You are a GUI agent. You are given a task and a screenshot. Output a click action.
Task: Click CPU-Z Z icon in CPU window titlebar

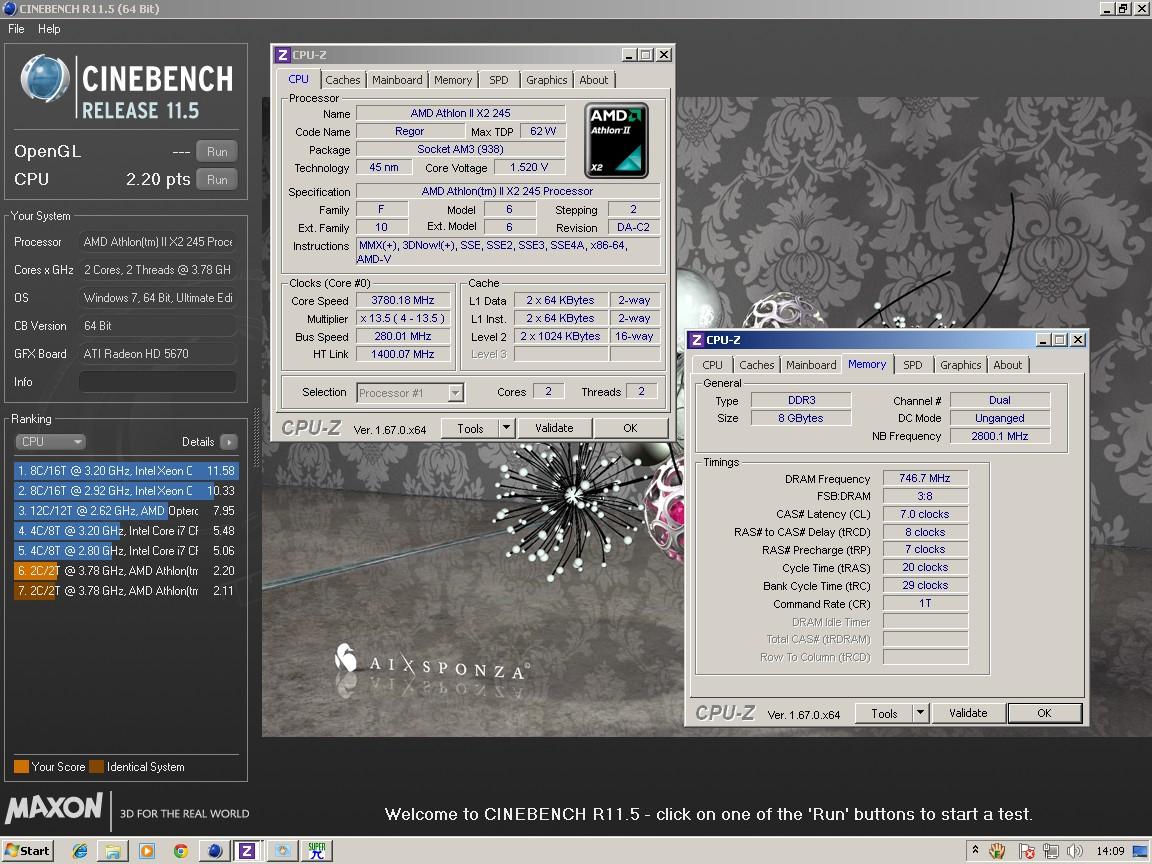(282, 55)
